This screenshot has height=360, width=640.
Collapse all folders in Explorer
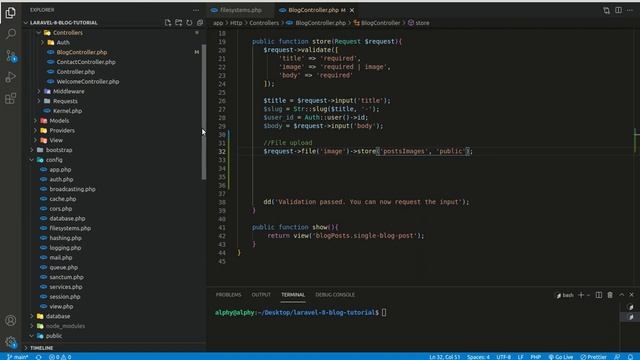pos(200,22)
